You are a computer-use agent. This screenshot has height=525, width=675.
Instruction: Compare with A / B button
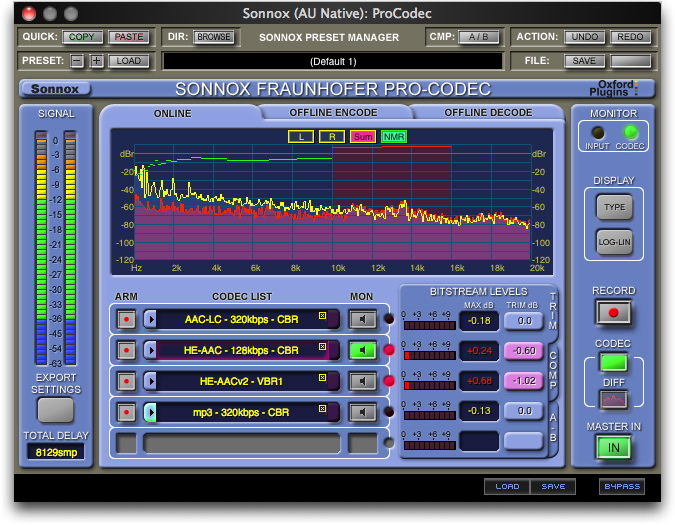click(x=478, y=37)
